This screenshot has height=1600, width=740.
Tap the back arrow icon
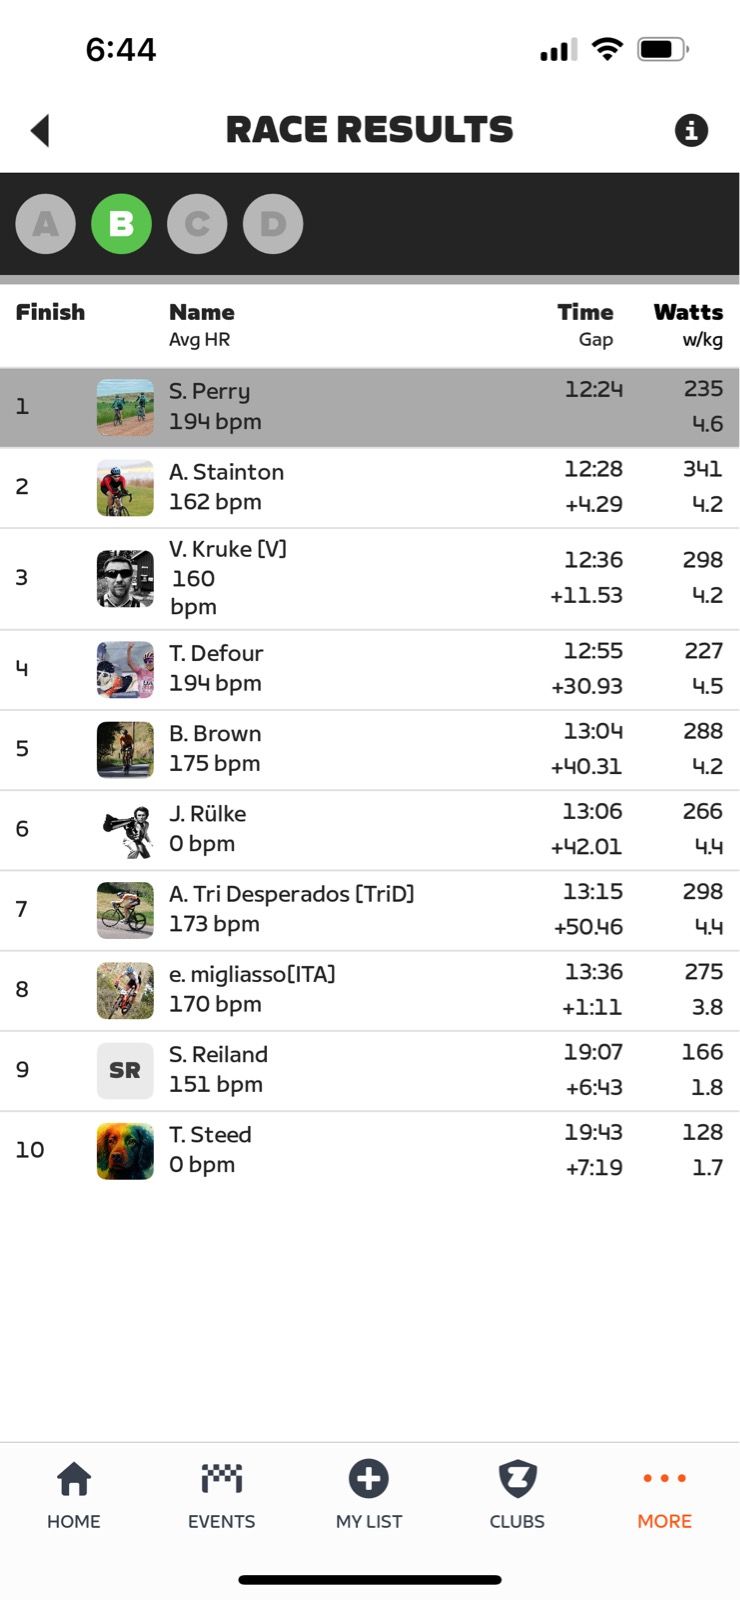coord(40,130)
